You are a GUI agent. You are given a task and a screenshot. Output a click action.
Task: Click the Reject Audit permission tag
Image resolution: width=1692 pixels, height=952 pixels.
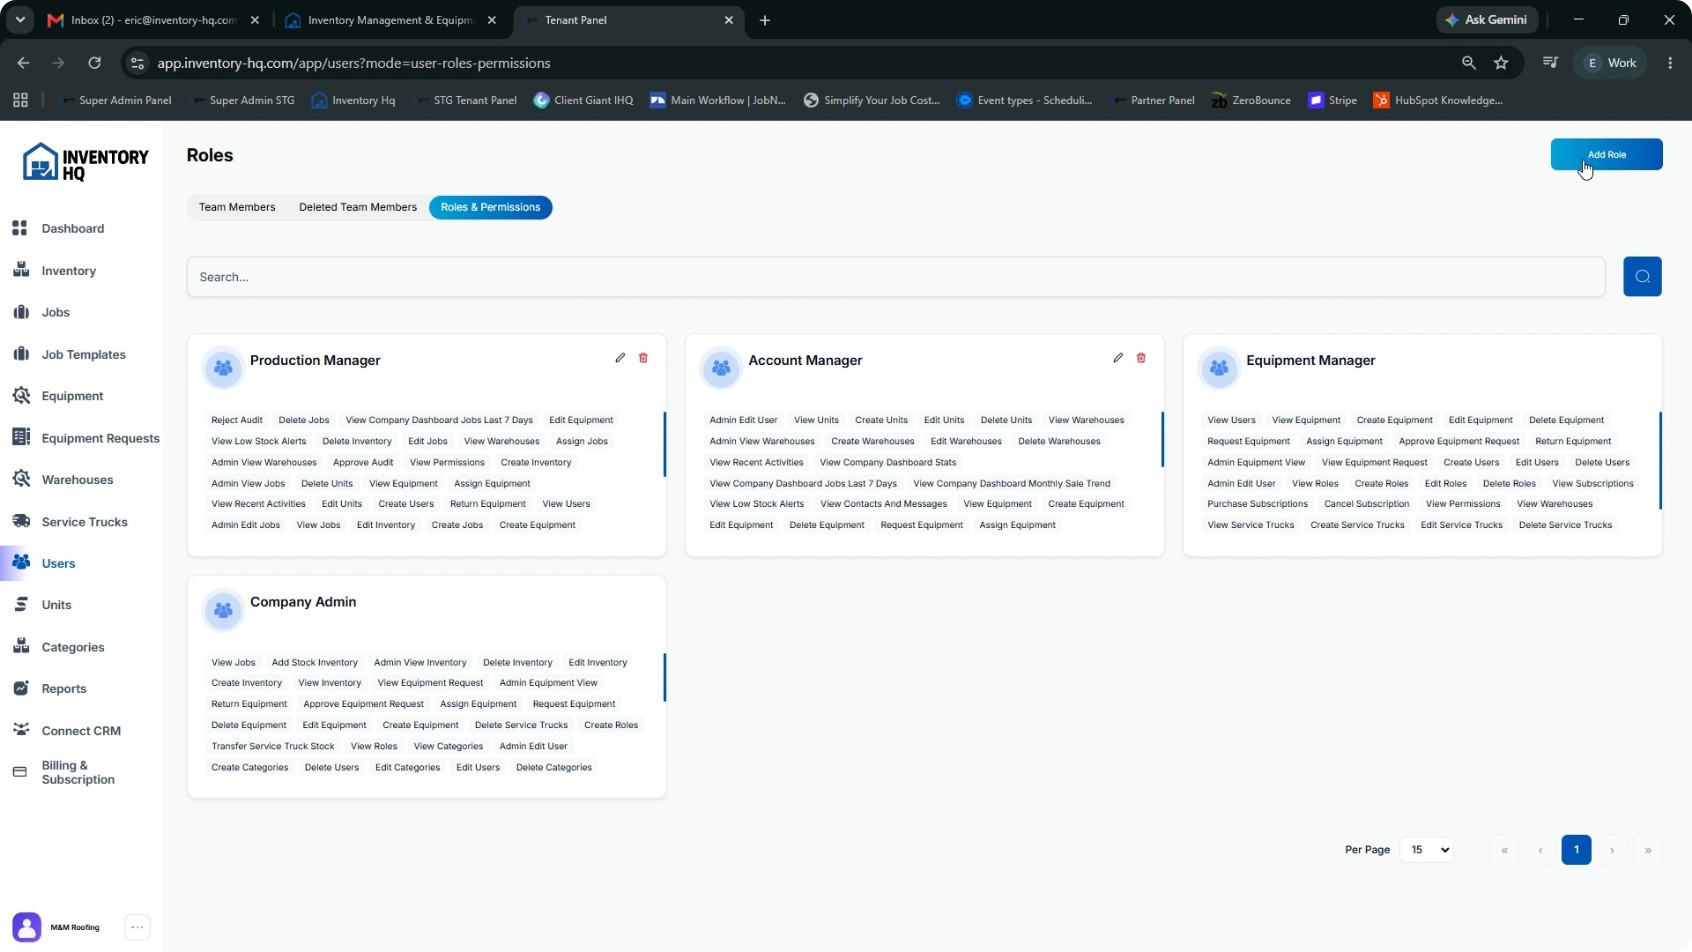tap(237, 420)
